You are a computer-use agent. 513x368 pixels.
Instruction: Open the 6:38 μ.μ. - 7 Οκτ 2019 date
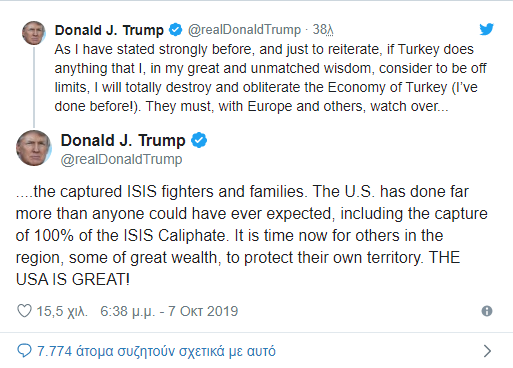(169, 311)
